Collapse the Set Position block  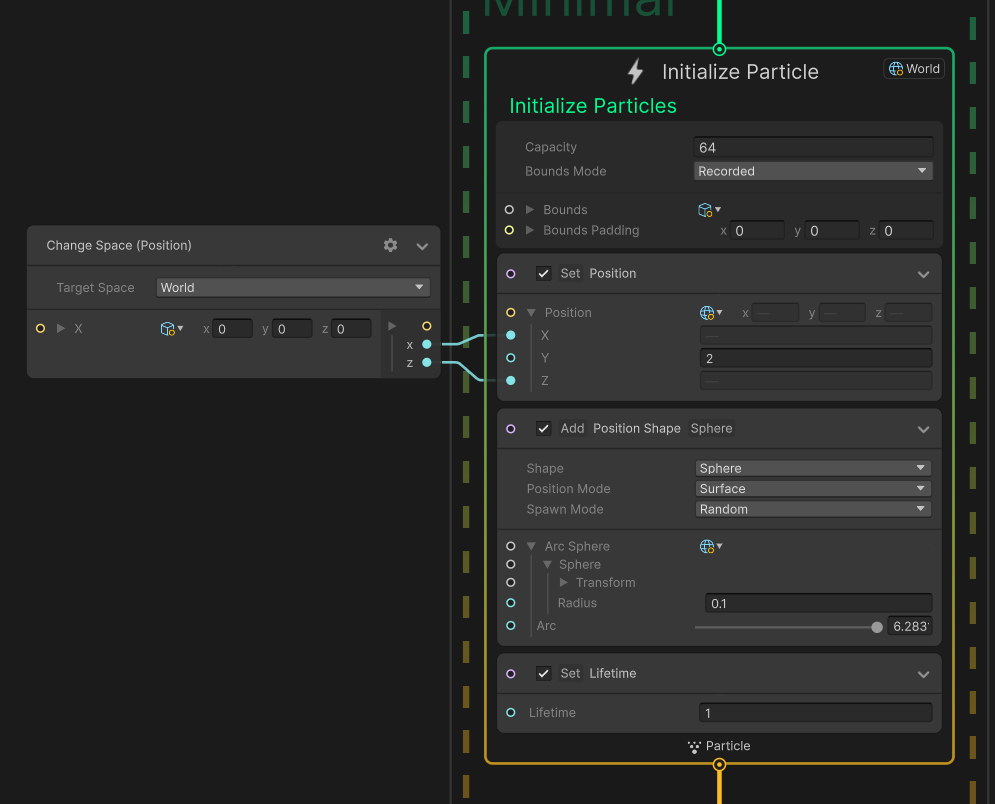[924, 273]
